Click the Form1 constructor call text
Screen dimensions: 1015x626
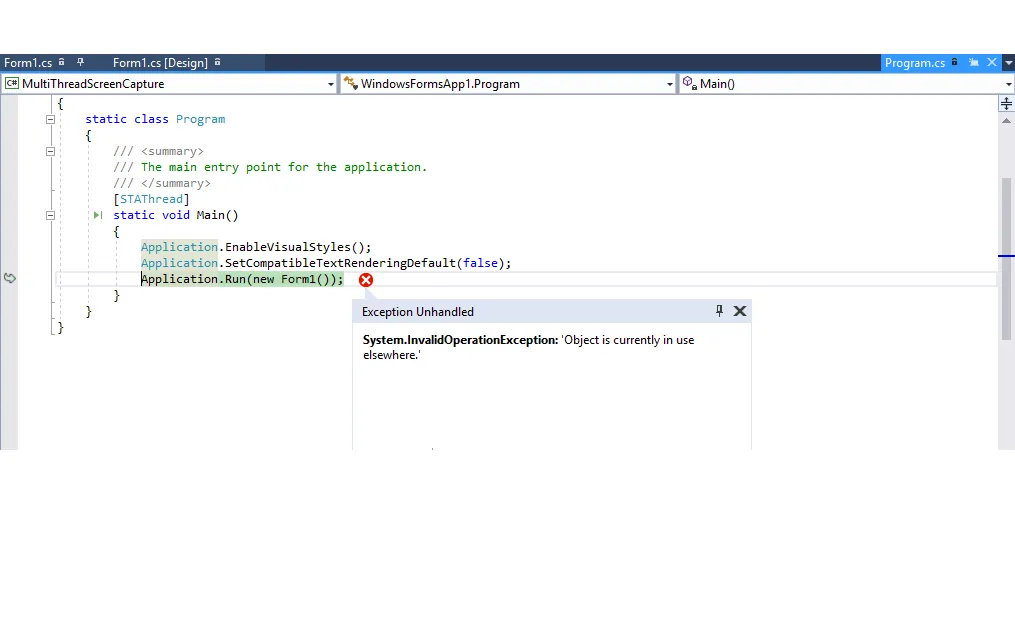tap(305, 279)
